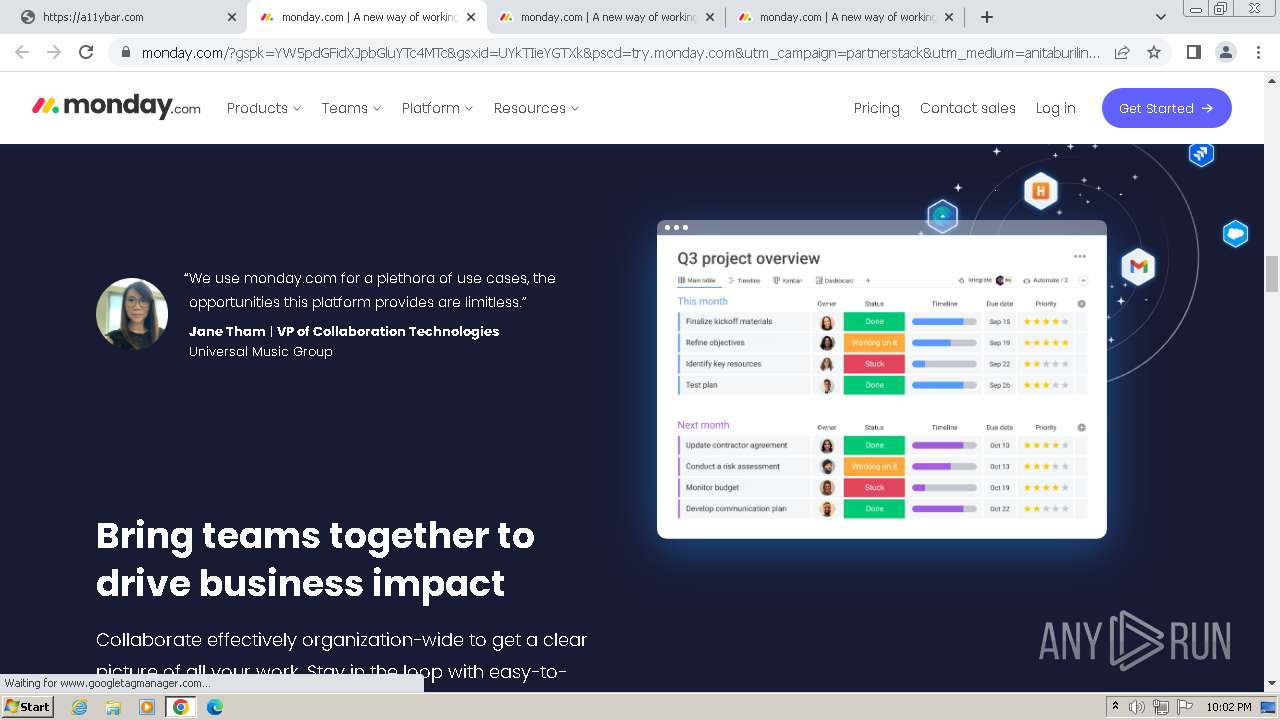Open the Pricing page
Viewport: 1280px width, 720px height.
(877, 108)
